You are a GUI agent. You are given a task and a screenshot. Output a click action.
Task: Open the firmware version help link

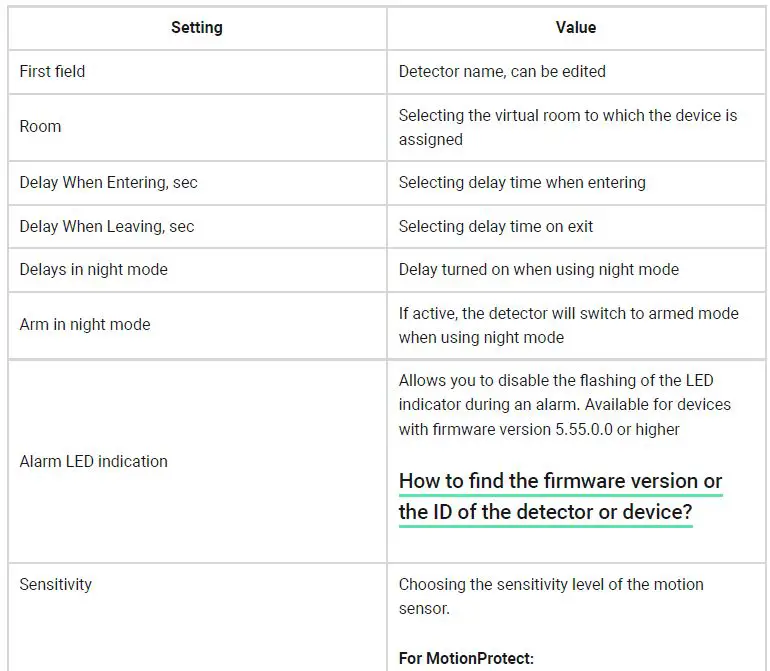pyautogui.click(x=560, y=481)
